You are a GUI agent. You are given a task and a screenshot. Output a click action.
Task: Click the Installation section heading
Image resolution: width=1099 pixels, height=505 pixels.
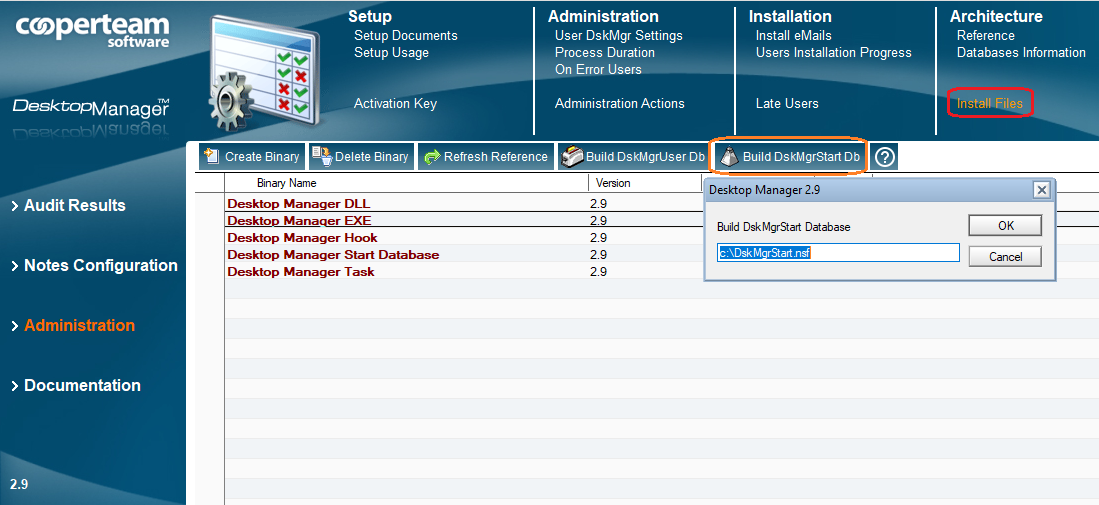790,16
